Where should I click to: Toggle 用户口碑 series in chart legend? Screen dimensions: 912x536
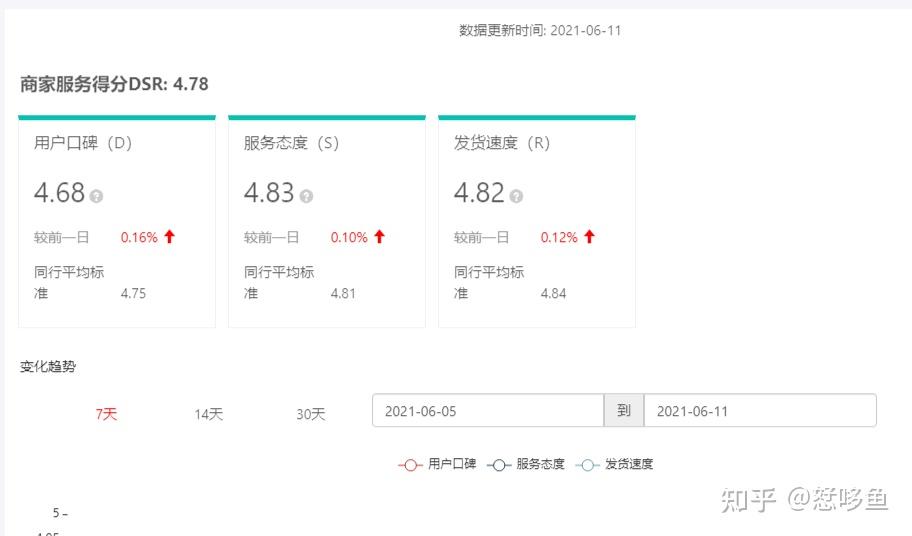click(x=437, y=464)
